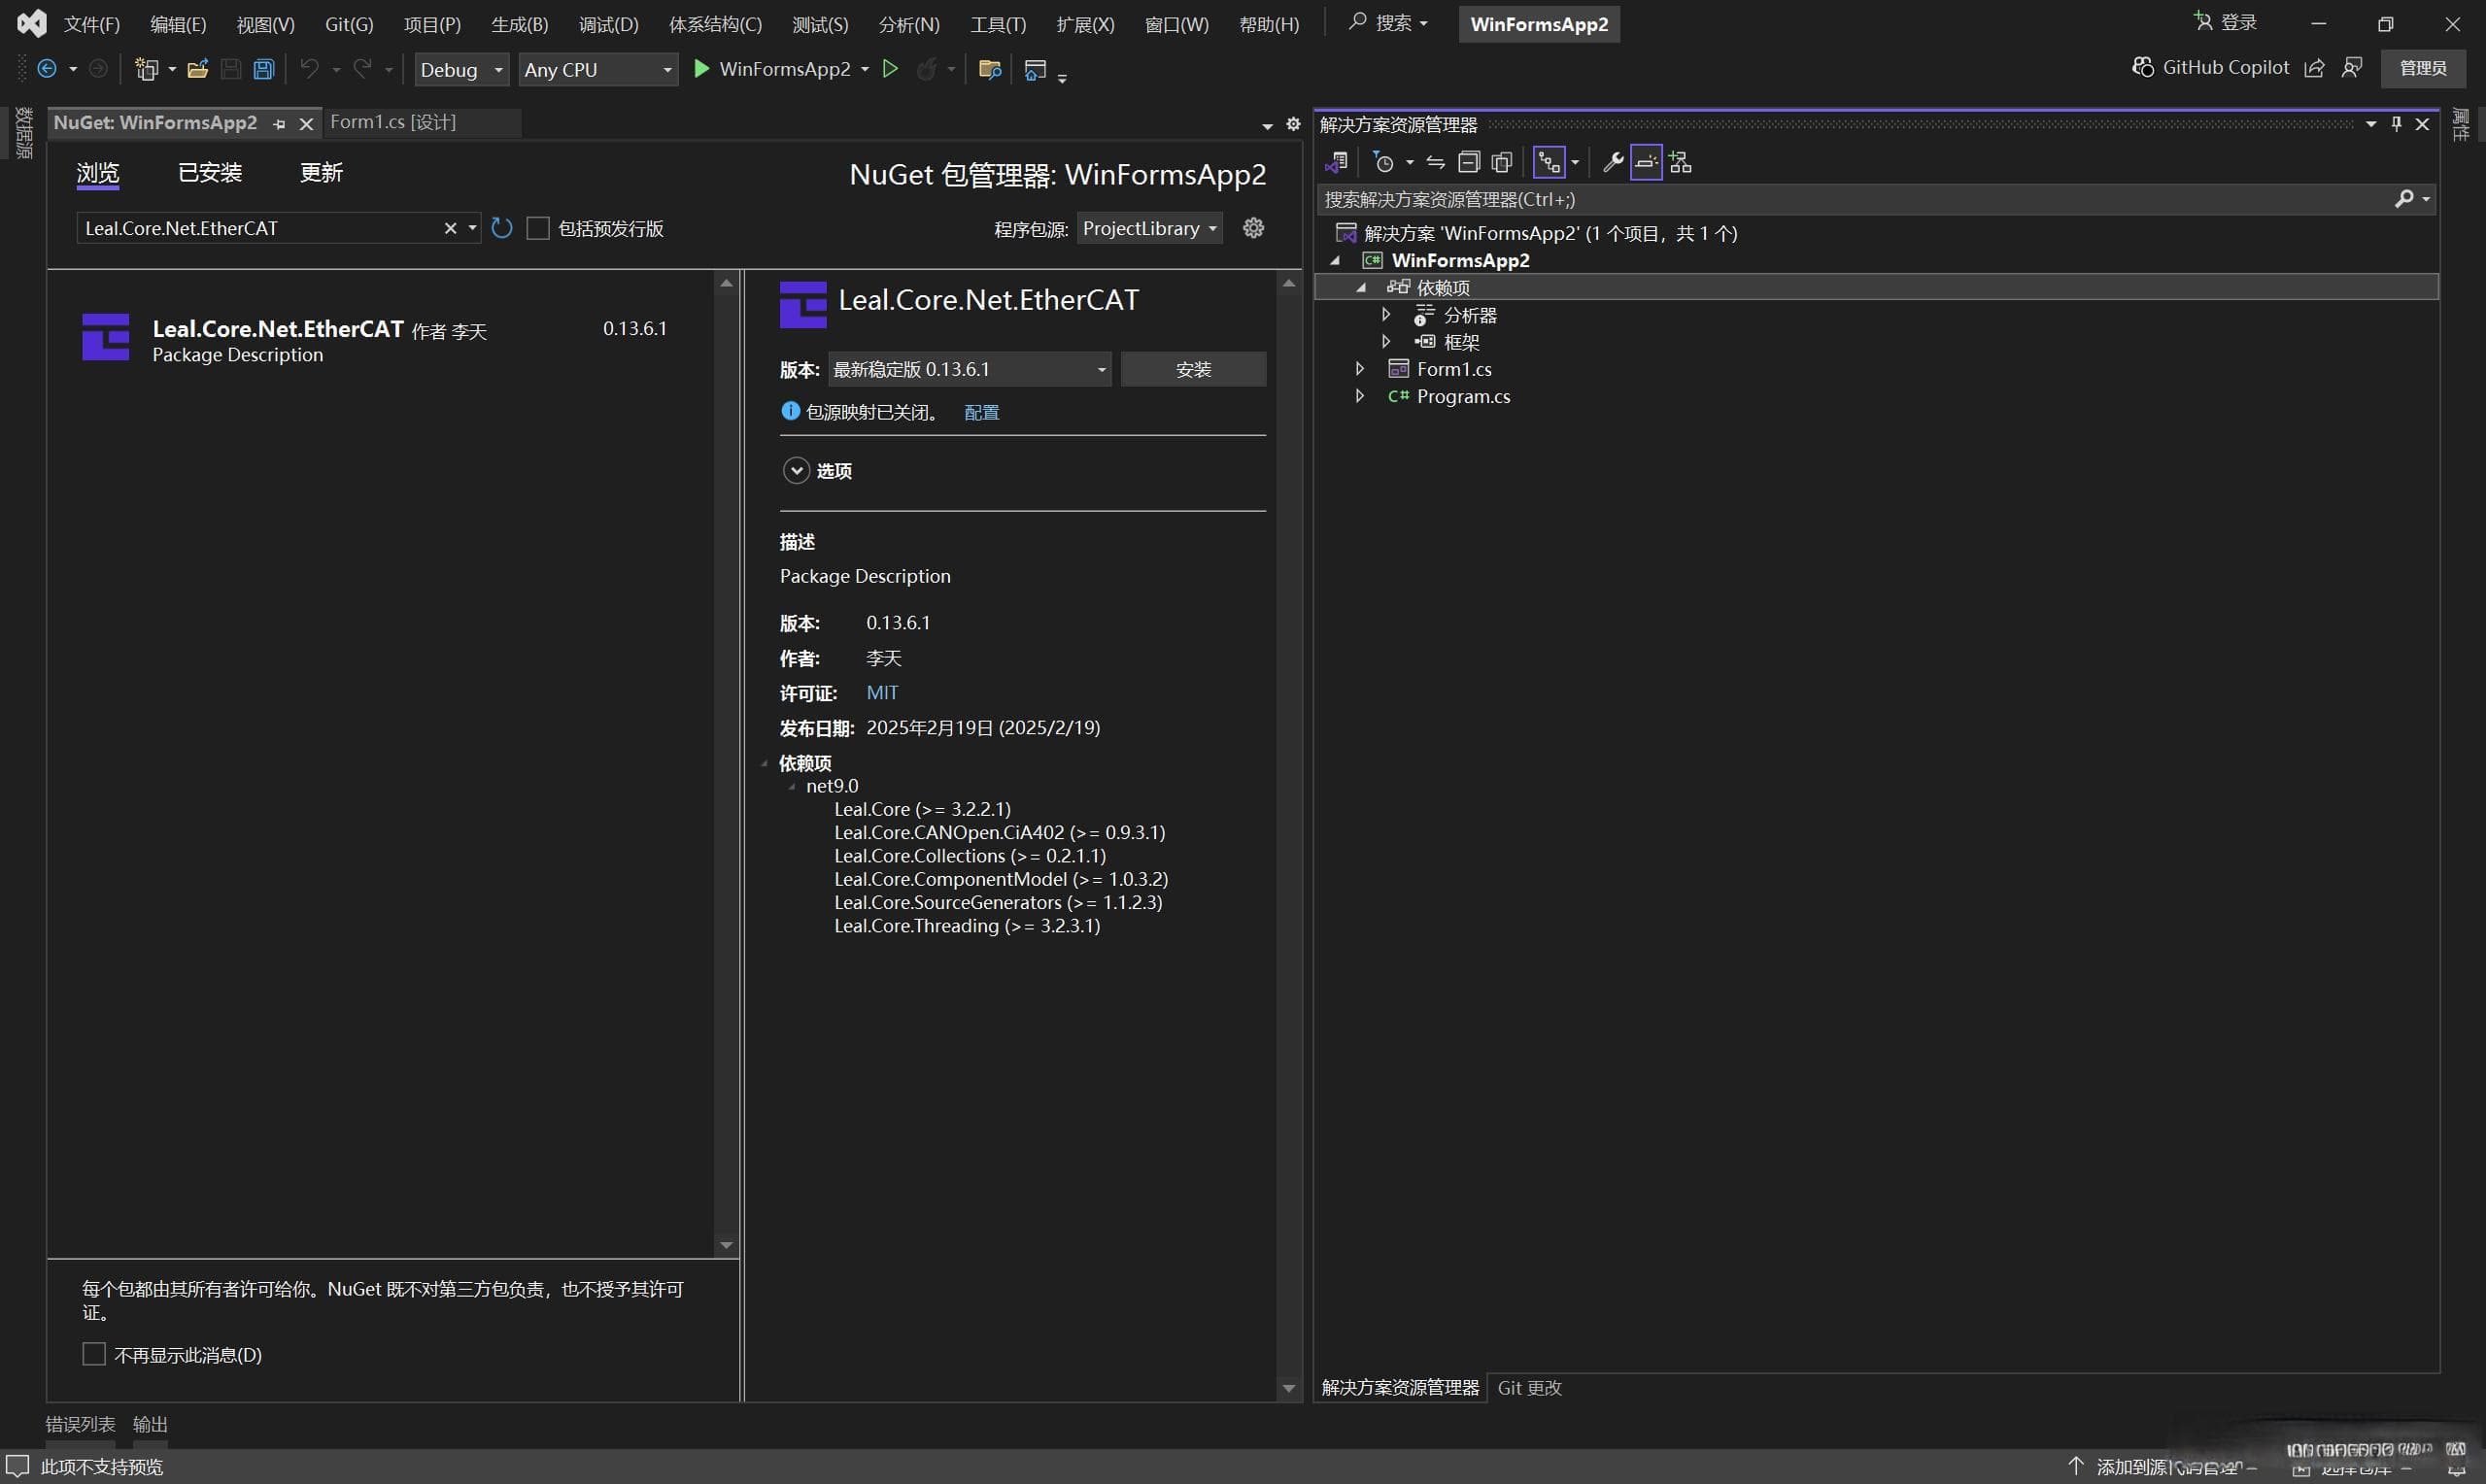Click 安装 button to install package
Screen dimensions: 2486x1484
tap(1193, 369)
